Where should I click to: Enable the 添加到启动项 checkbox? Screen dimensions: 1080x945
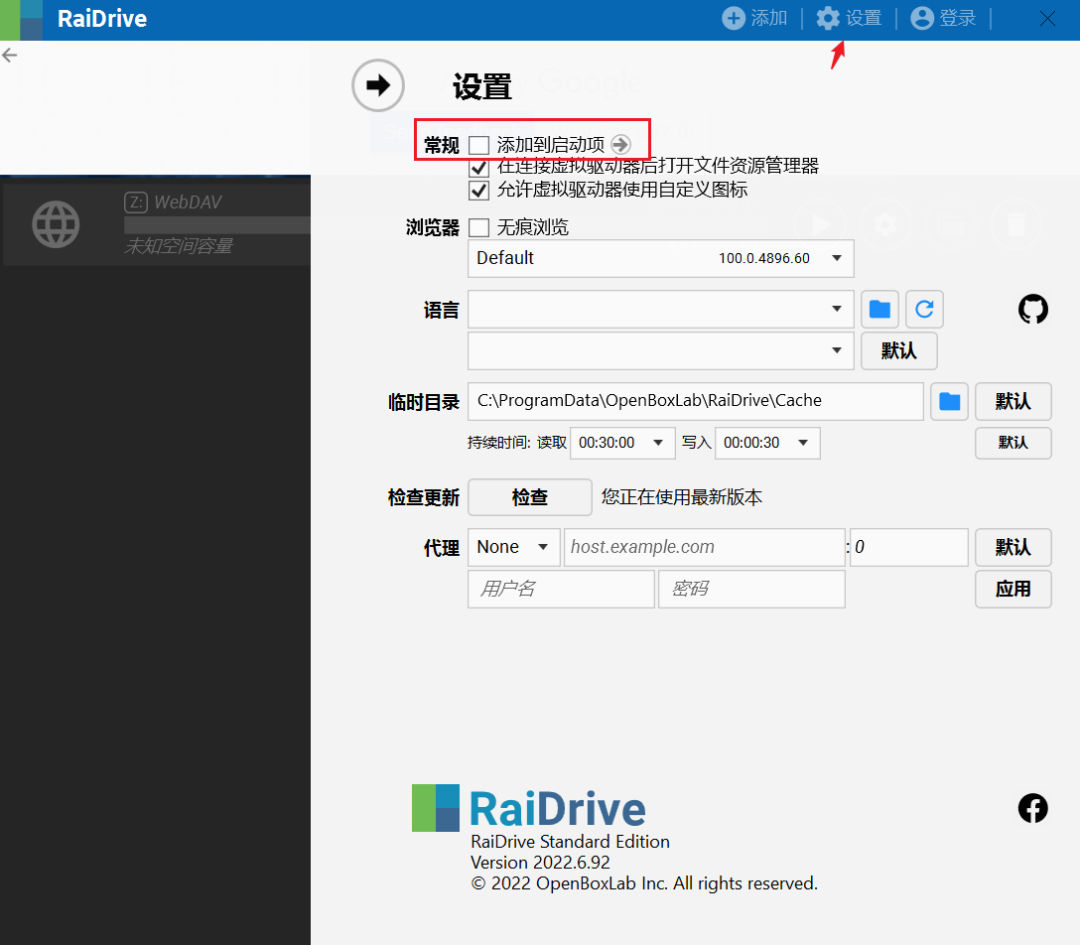point(479,145)
